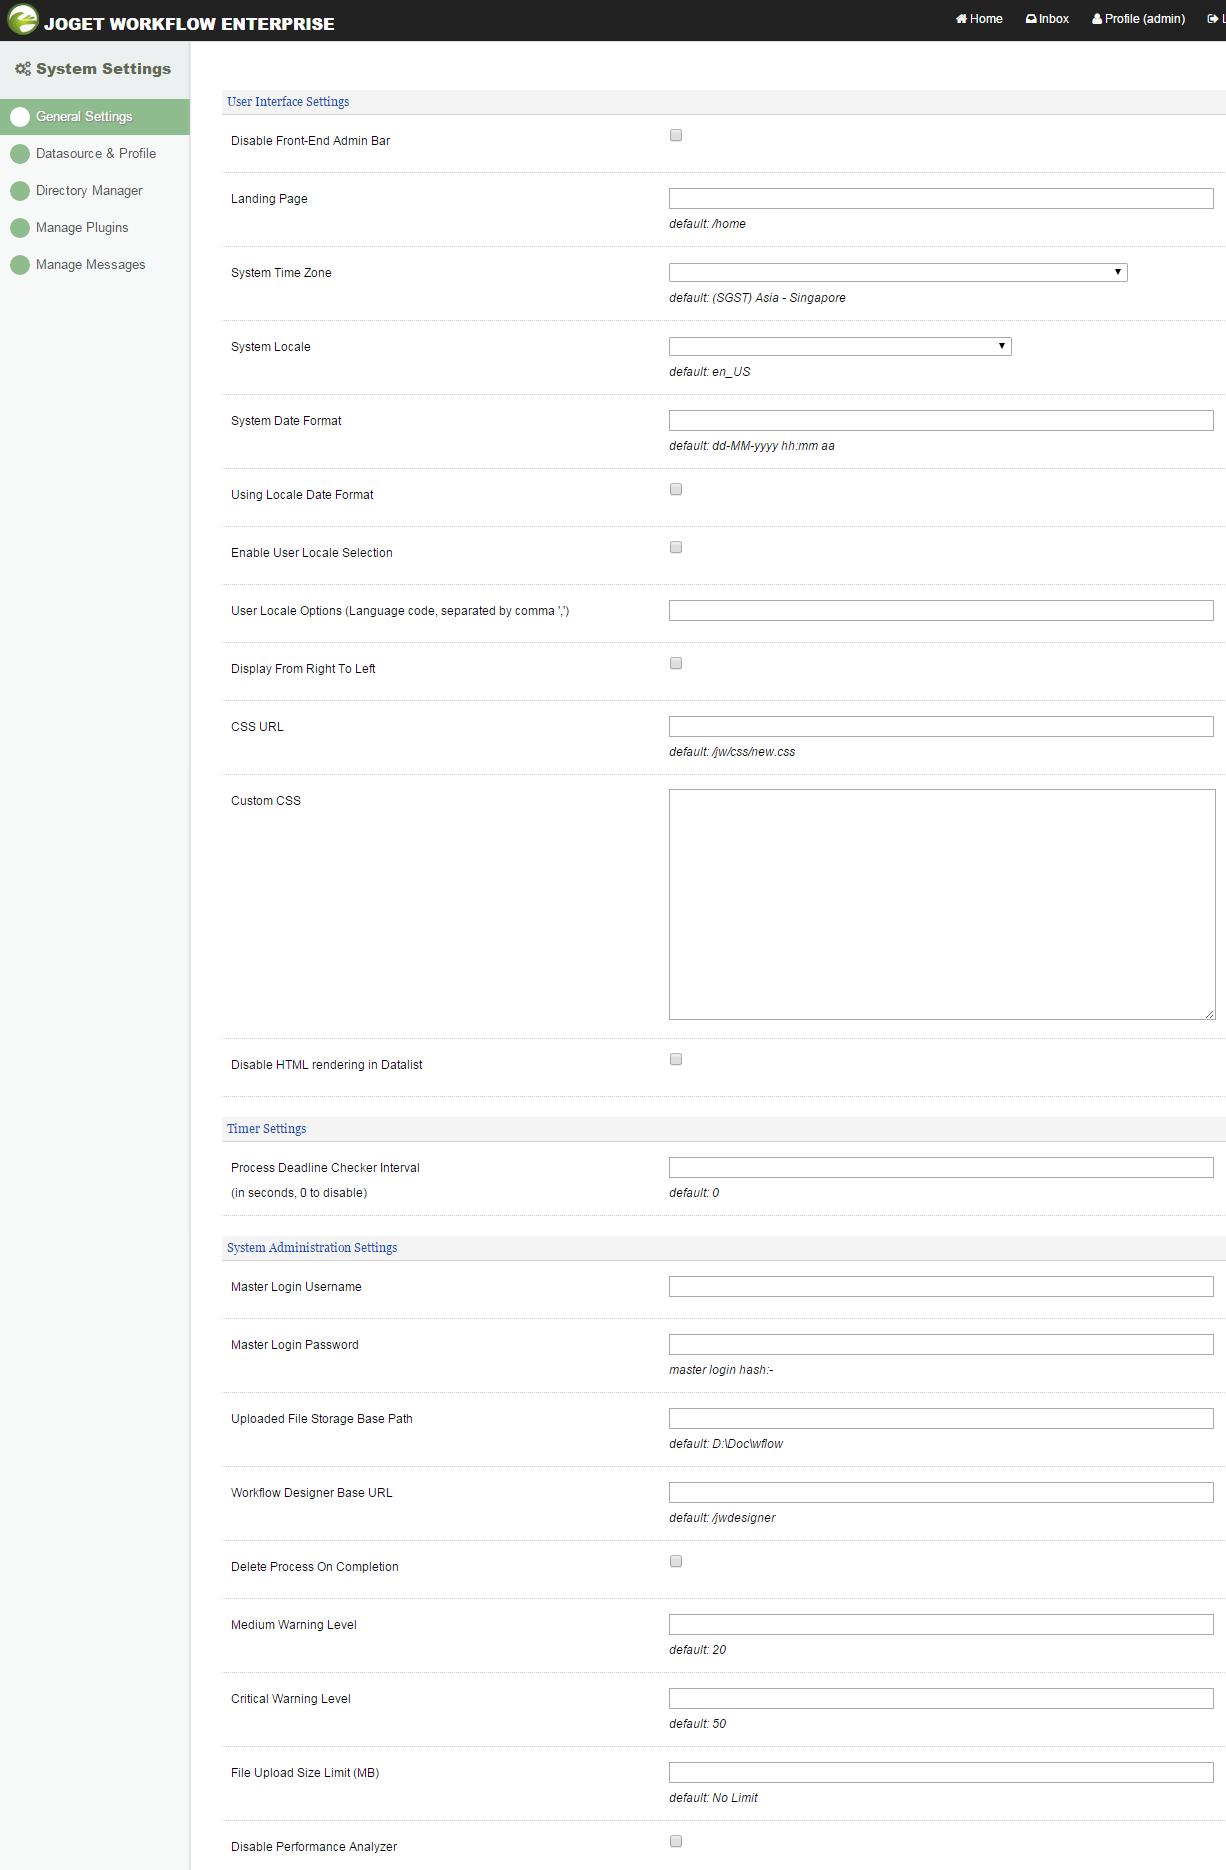Check Display From Right To Left
Viewport: 1226px width, 1870px height.
point(676,664)
